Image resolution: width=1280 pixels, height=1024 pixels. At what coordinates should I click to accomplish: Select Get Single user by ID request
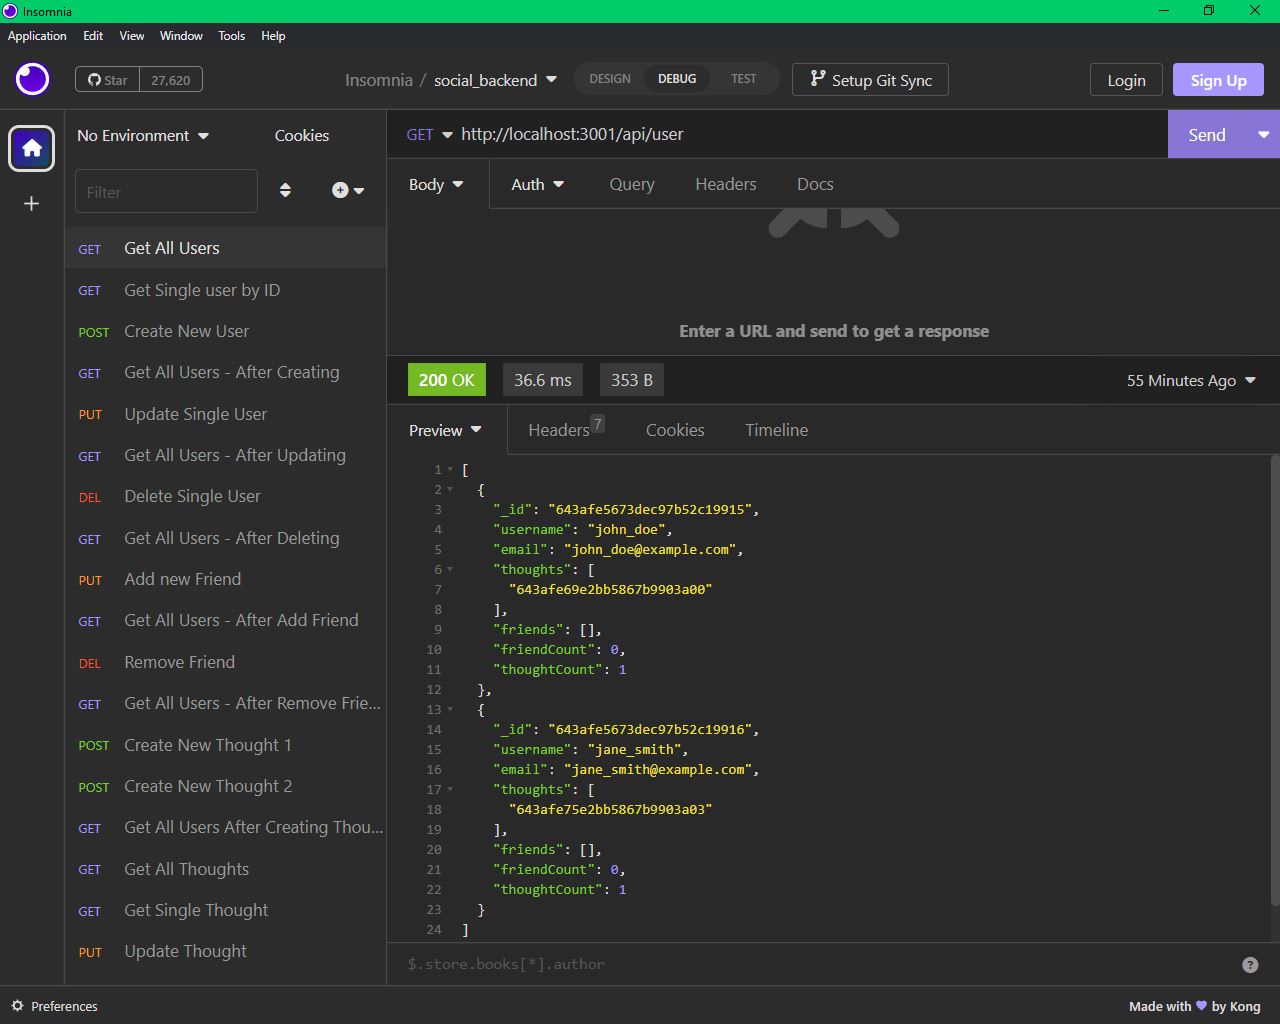click(226, 290)
